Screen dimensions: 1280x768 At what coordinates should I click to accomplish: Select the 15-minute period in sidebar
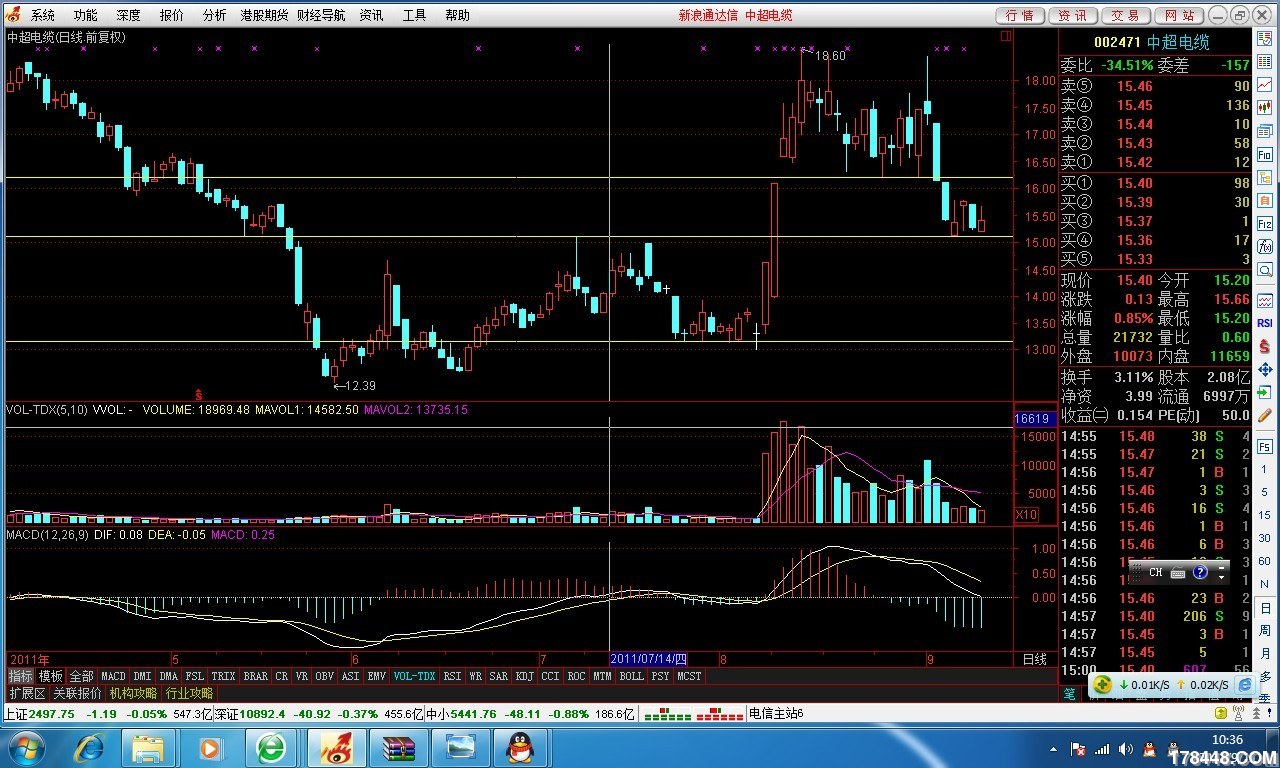coord(1265,515)
